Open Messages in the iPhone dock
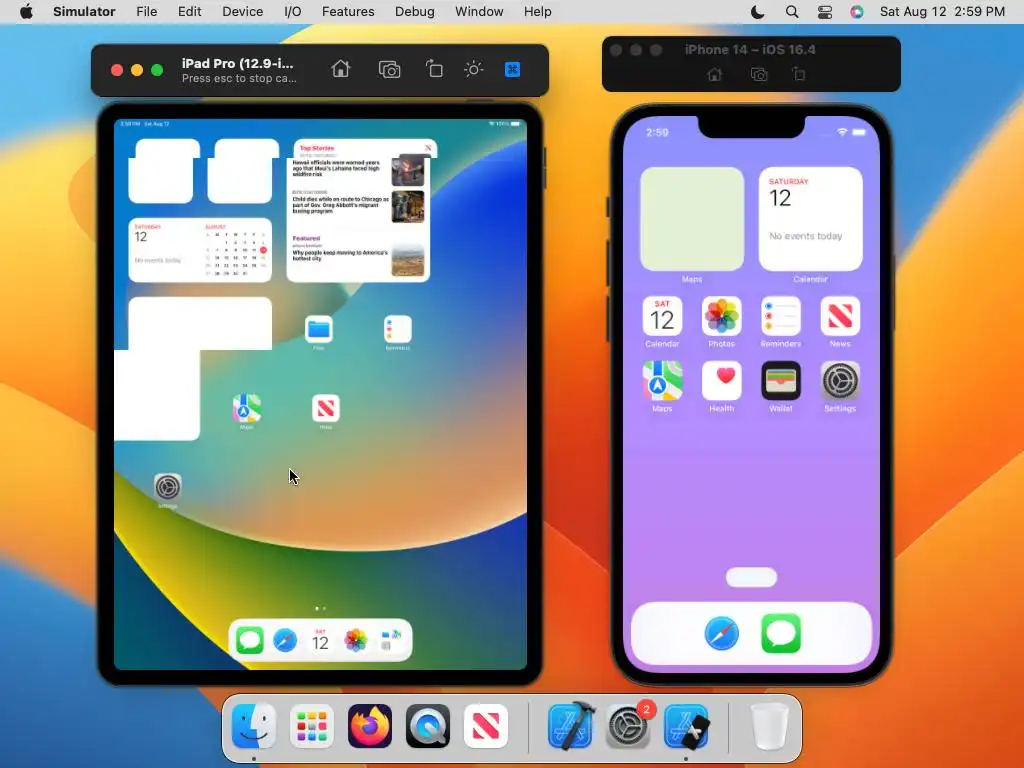 click(x=781, y=633)
